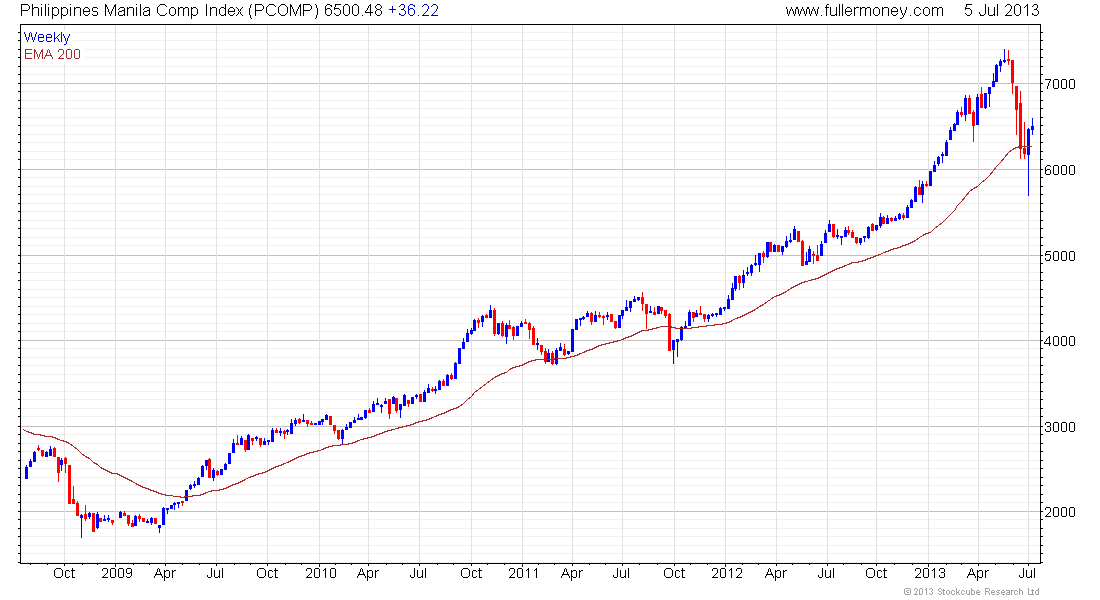Click the Philippines Manila Comp Index title
The height and width of the screenshot is (600, 1100).
point(169,11)
